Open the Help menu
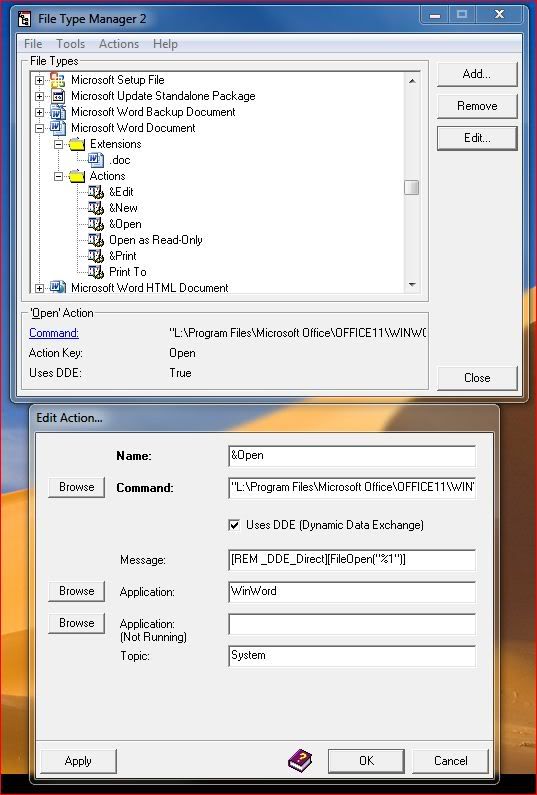The height and width of the screenshot is (795, 537). [x=165, y=44]
